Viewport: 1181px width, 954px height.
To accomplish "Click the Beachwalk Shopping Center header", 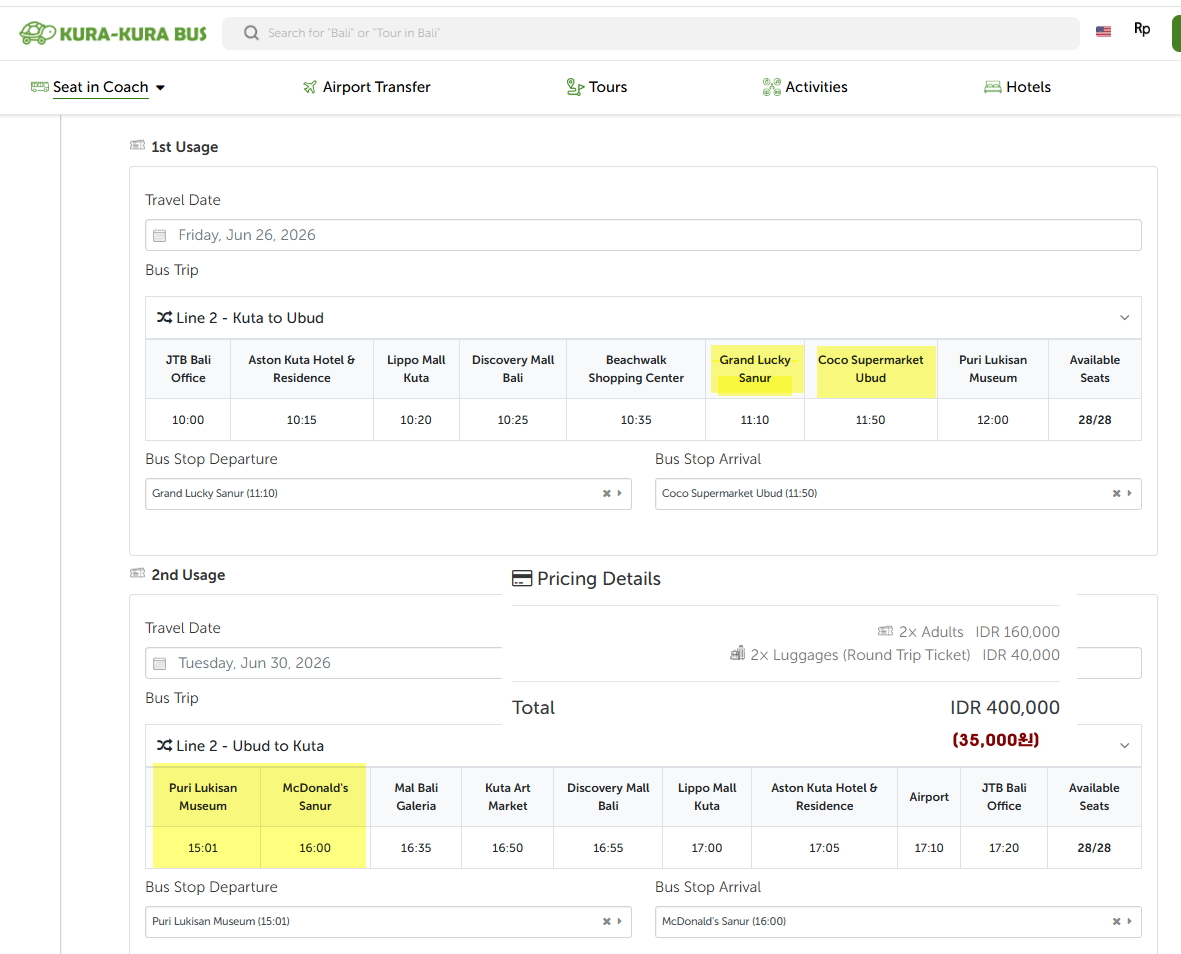I will point(636,369).
